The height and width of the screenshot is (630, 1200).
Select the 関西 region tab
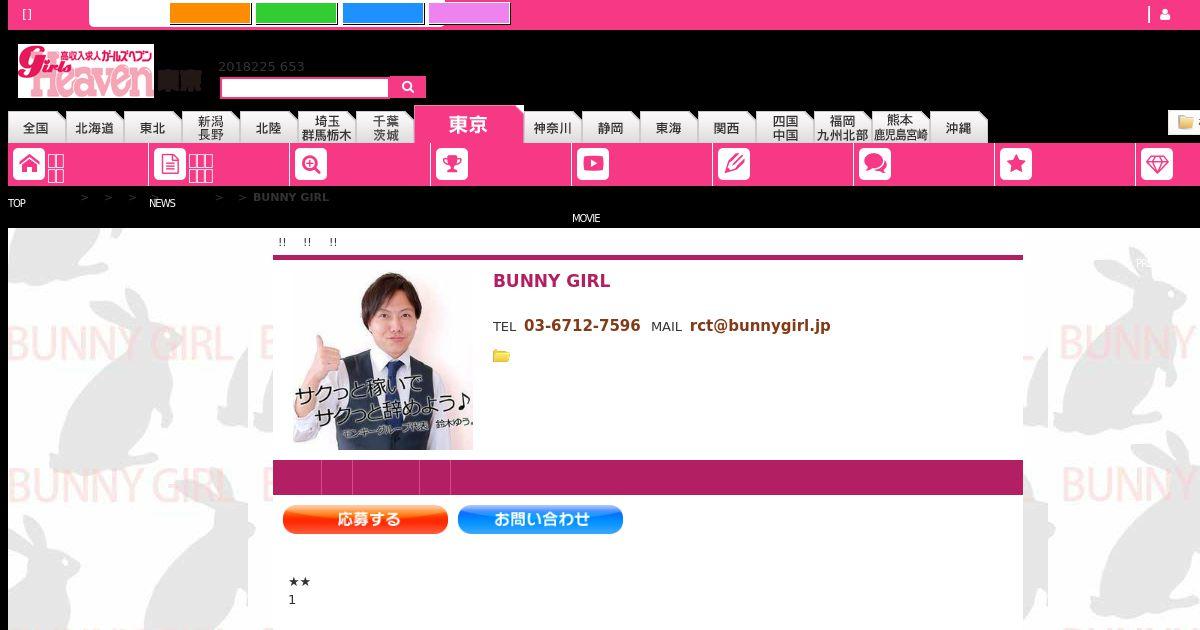point(727,128)
